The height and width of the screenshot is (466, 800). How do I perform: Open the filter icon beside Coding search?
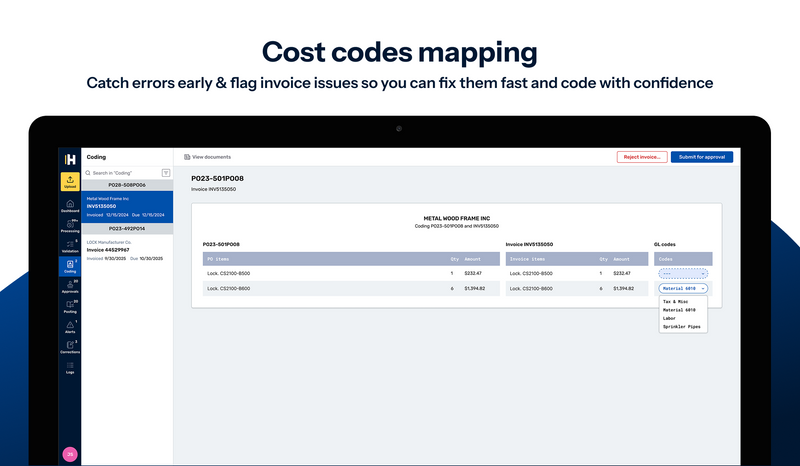pyautogui.click(x=166, y=173)
